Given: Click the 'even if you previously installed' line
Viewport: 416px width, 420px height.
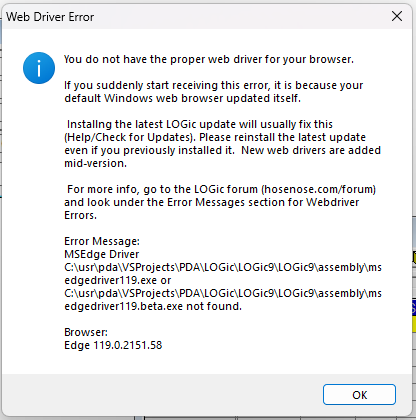Looking at the screenshot, I should pos(222,150).
